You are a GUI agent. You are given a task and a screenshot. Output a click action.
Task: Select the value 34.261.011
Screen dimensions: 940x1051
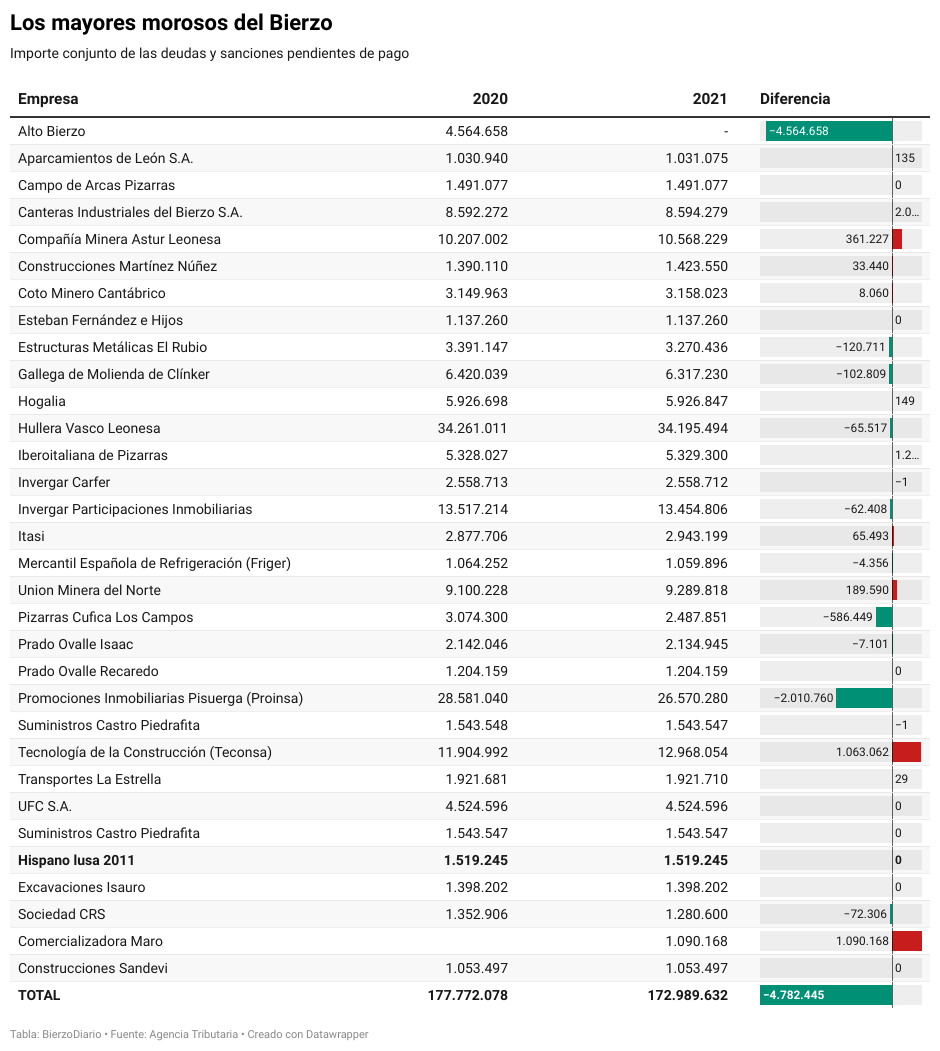pyautogui.click(x=473, y=428)
